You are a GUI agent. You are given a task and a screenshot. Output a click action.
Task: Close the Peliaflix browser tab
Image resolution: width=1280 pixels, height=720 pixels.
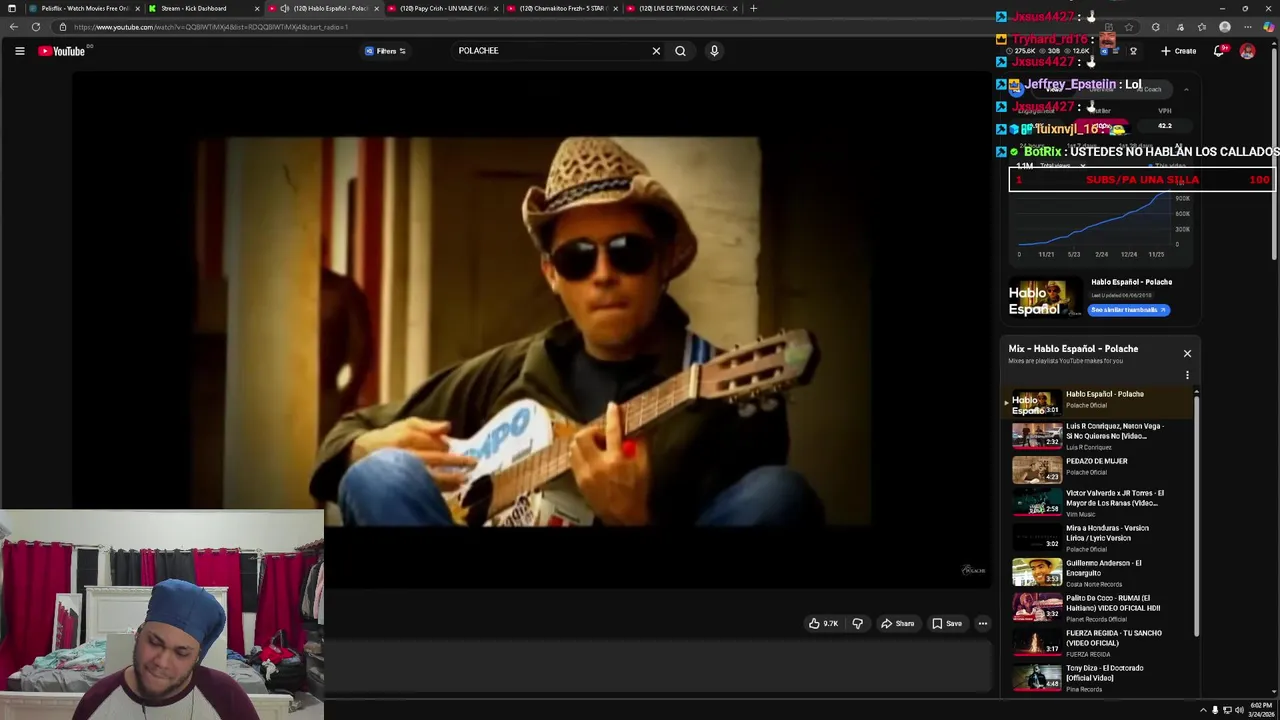(x=137, y=8)
